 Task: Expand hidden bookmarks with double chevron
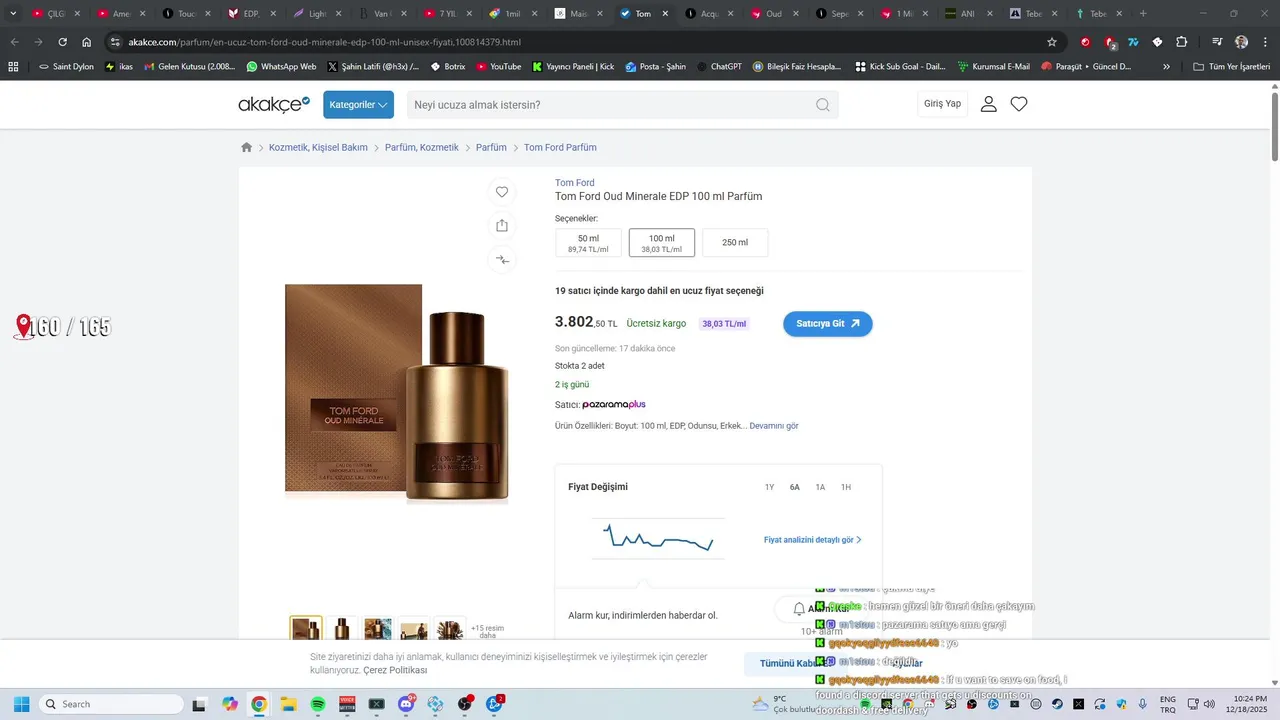1166,66
